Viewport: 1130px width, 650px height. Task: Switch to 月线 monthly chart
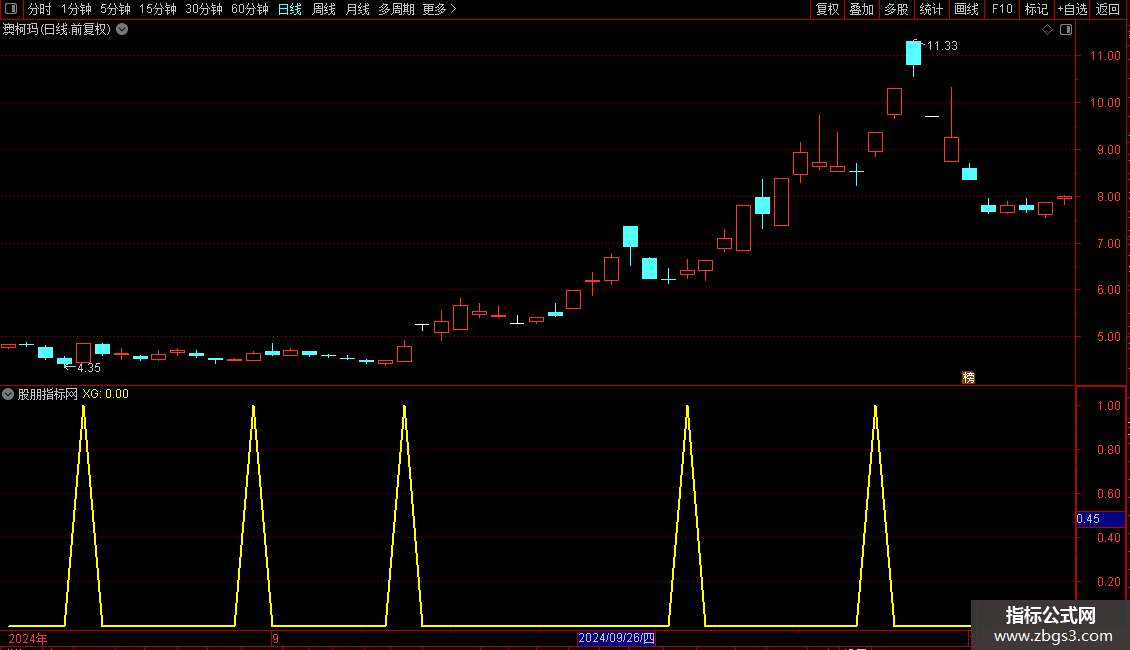click(x=357, y=9)
